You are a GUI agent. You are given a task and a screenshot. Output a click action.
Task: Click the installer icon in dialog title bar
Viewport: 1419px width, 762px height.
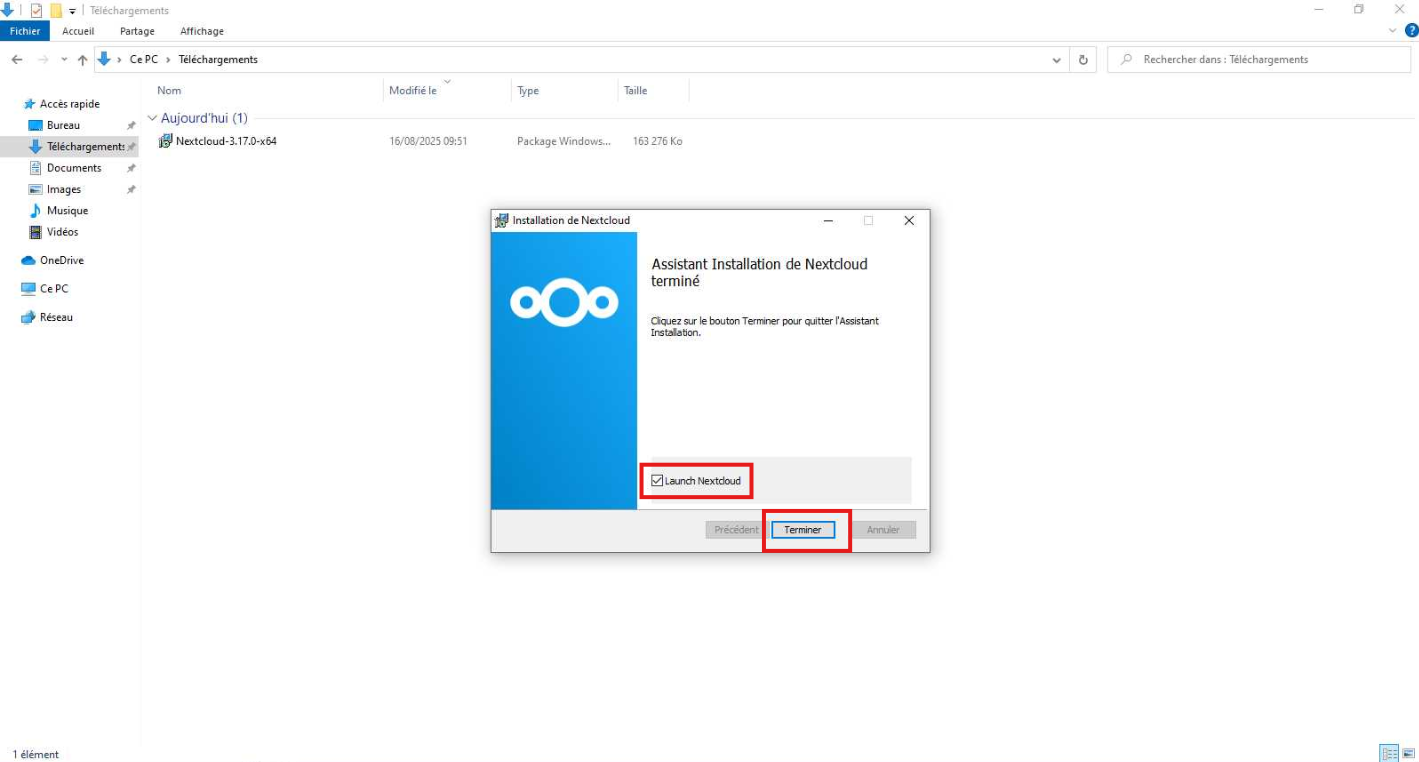click(501, 221)
